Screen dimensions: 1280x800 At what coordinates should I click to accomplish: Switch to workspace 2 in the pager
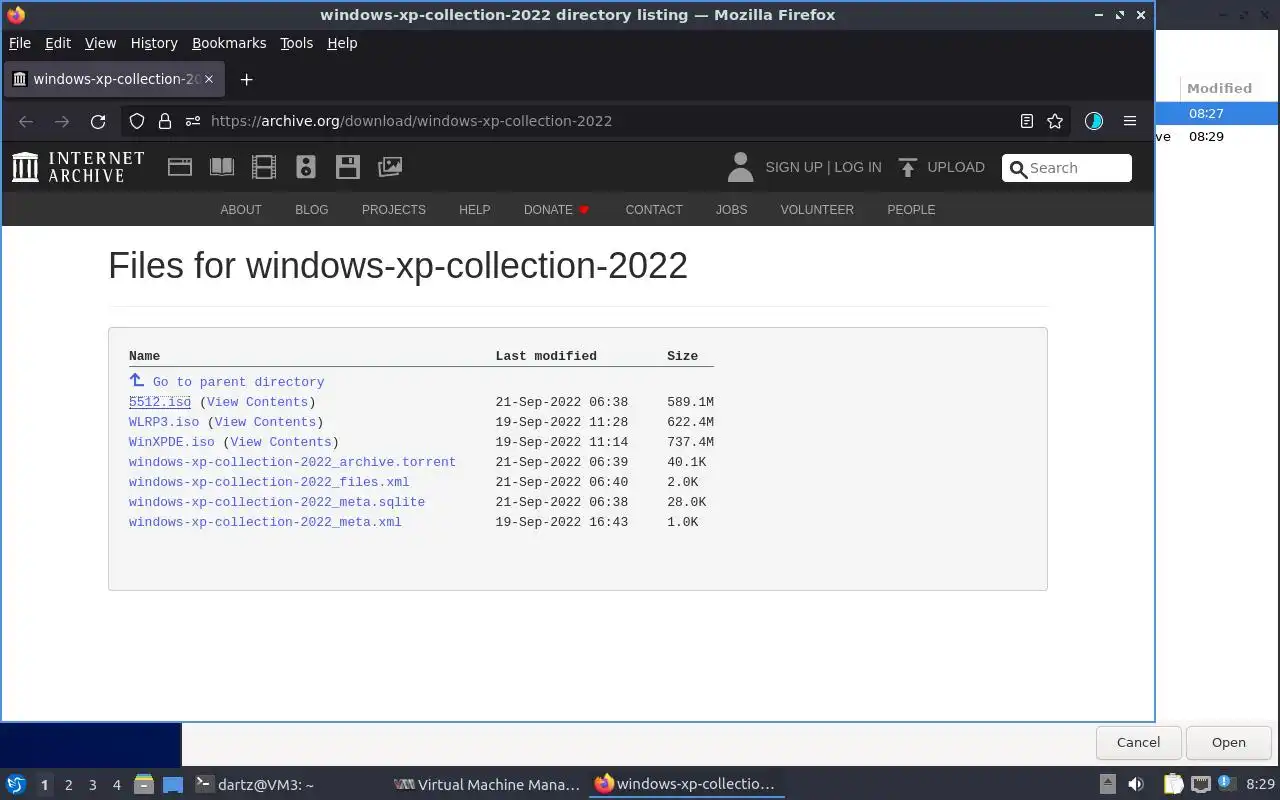[68, 785]
